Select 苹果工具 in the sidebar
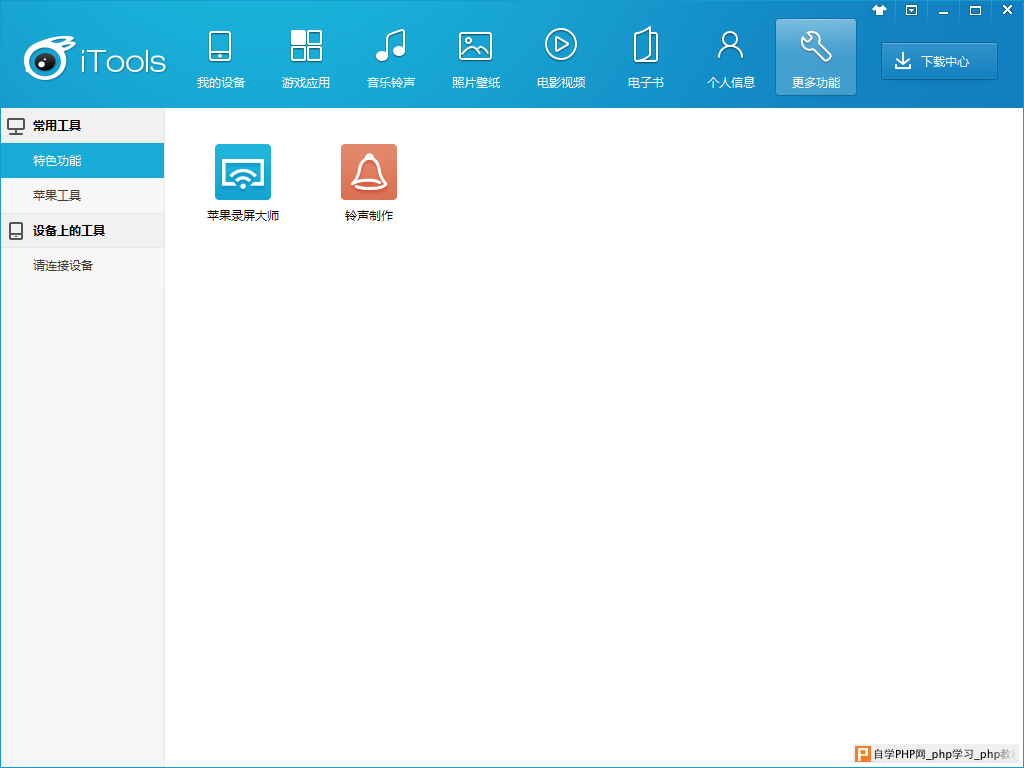Image resolution: width=1024 pixels, height=768 pixels. coord(82,195)
